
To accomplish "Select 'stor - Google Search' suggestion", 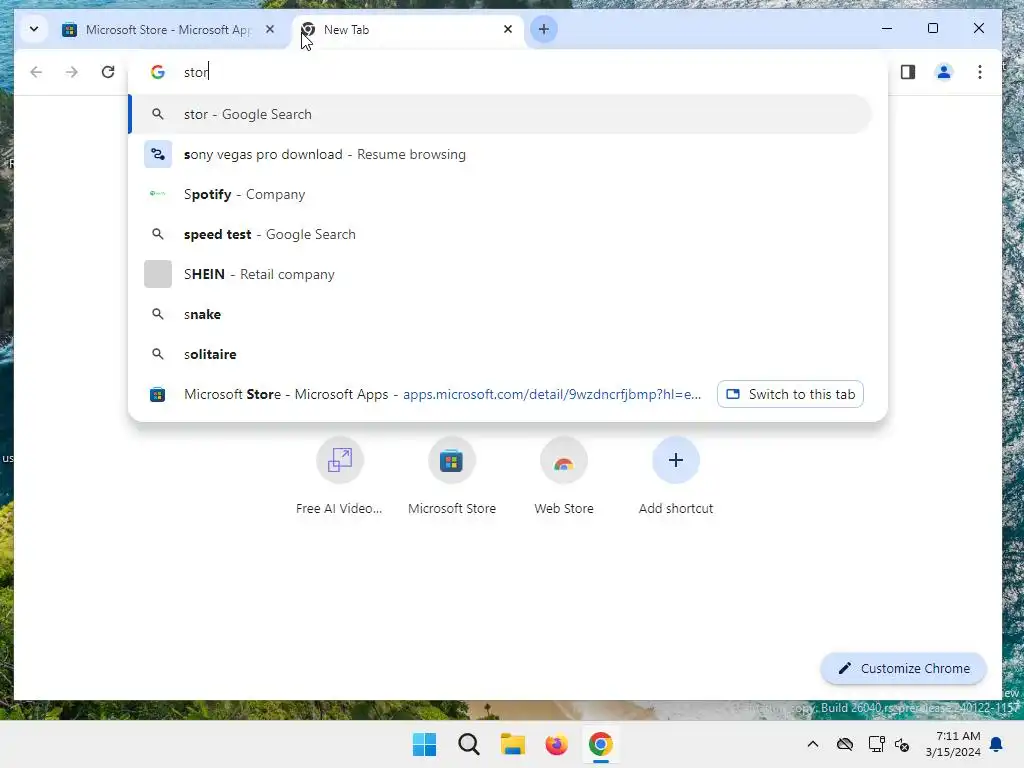I will click(500, 114).
